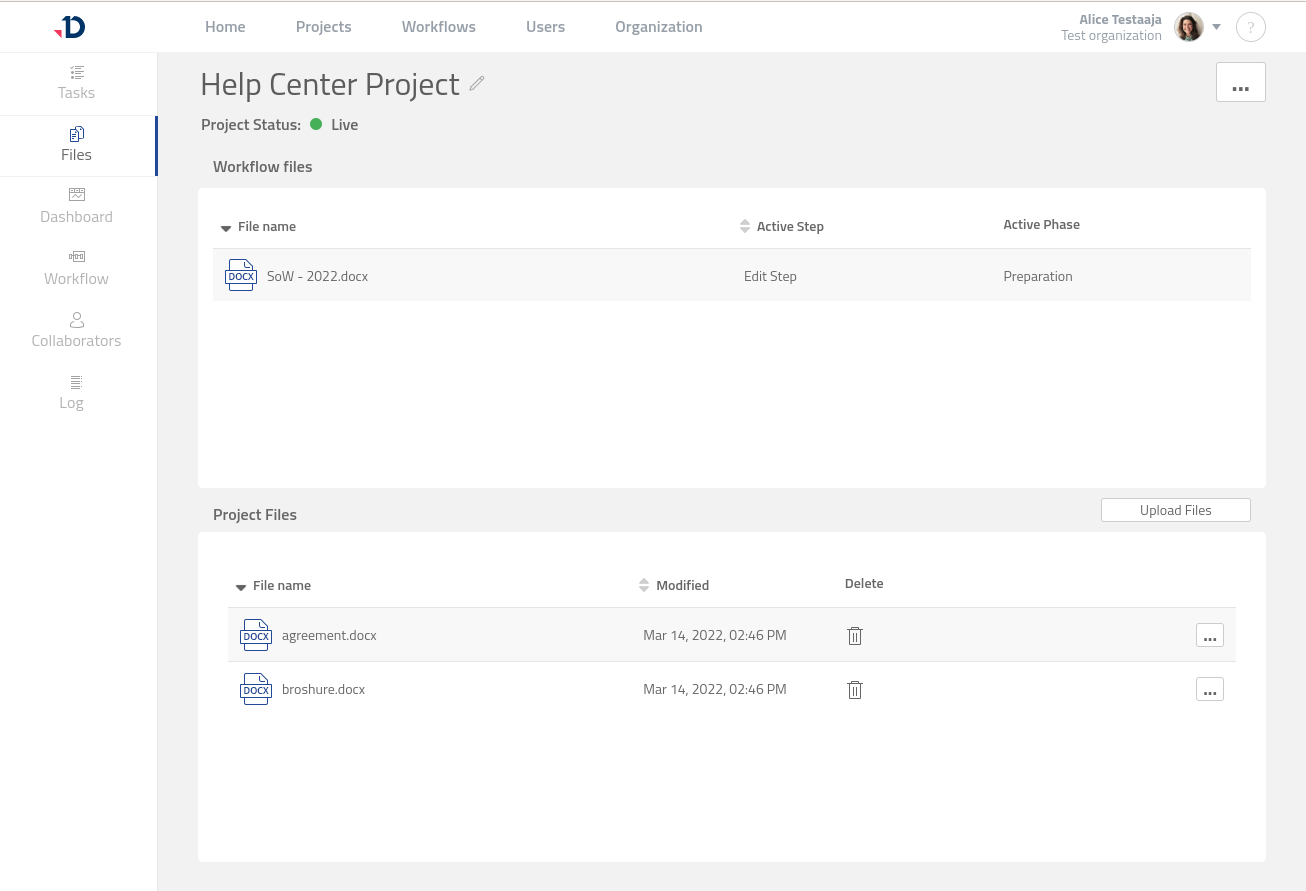
Task: Sort workflow files by File name arrow
Action: 226,228
